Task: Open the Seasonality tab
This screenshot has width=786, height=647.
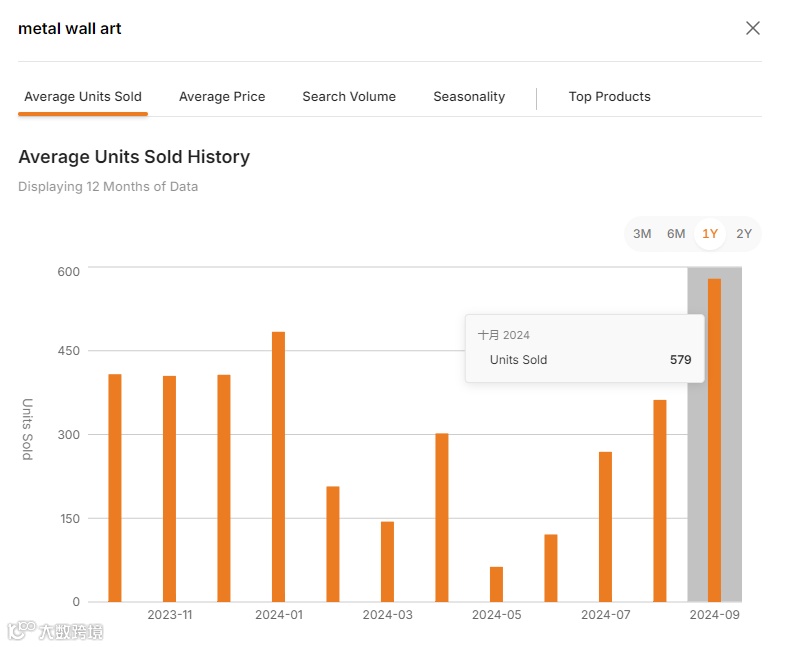Action: click(469, 97)
